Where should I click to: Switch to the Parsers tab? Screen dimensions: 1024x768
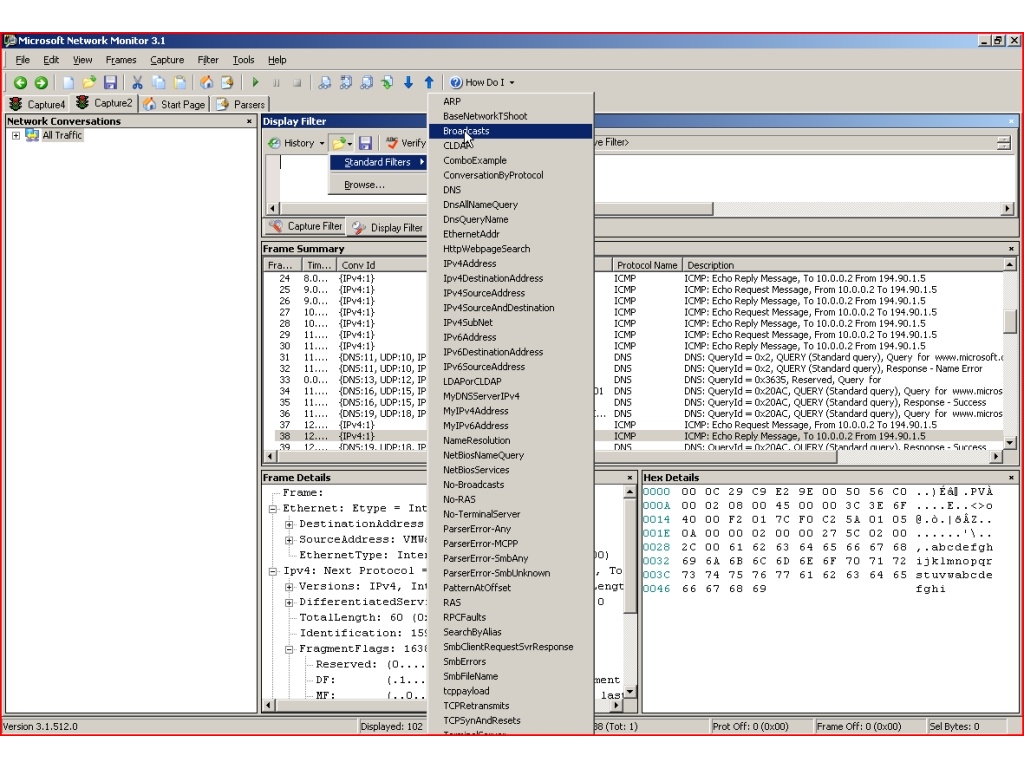[240, 104]
